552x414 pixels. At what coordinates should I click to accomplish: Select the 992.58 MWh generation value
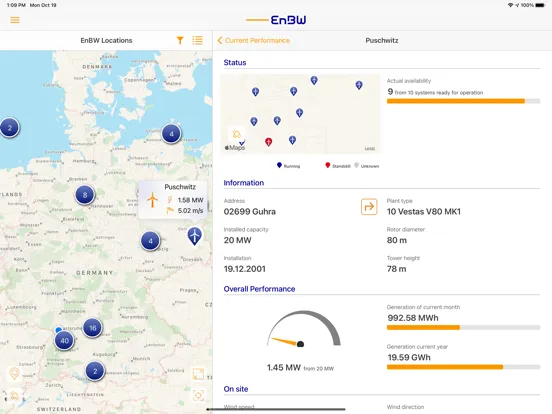(x=413, y=318)
